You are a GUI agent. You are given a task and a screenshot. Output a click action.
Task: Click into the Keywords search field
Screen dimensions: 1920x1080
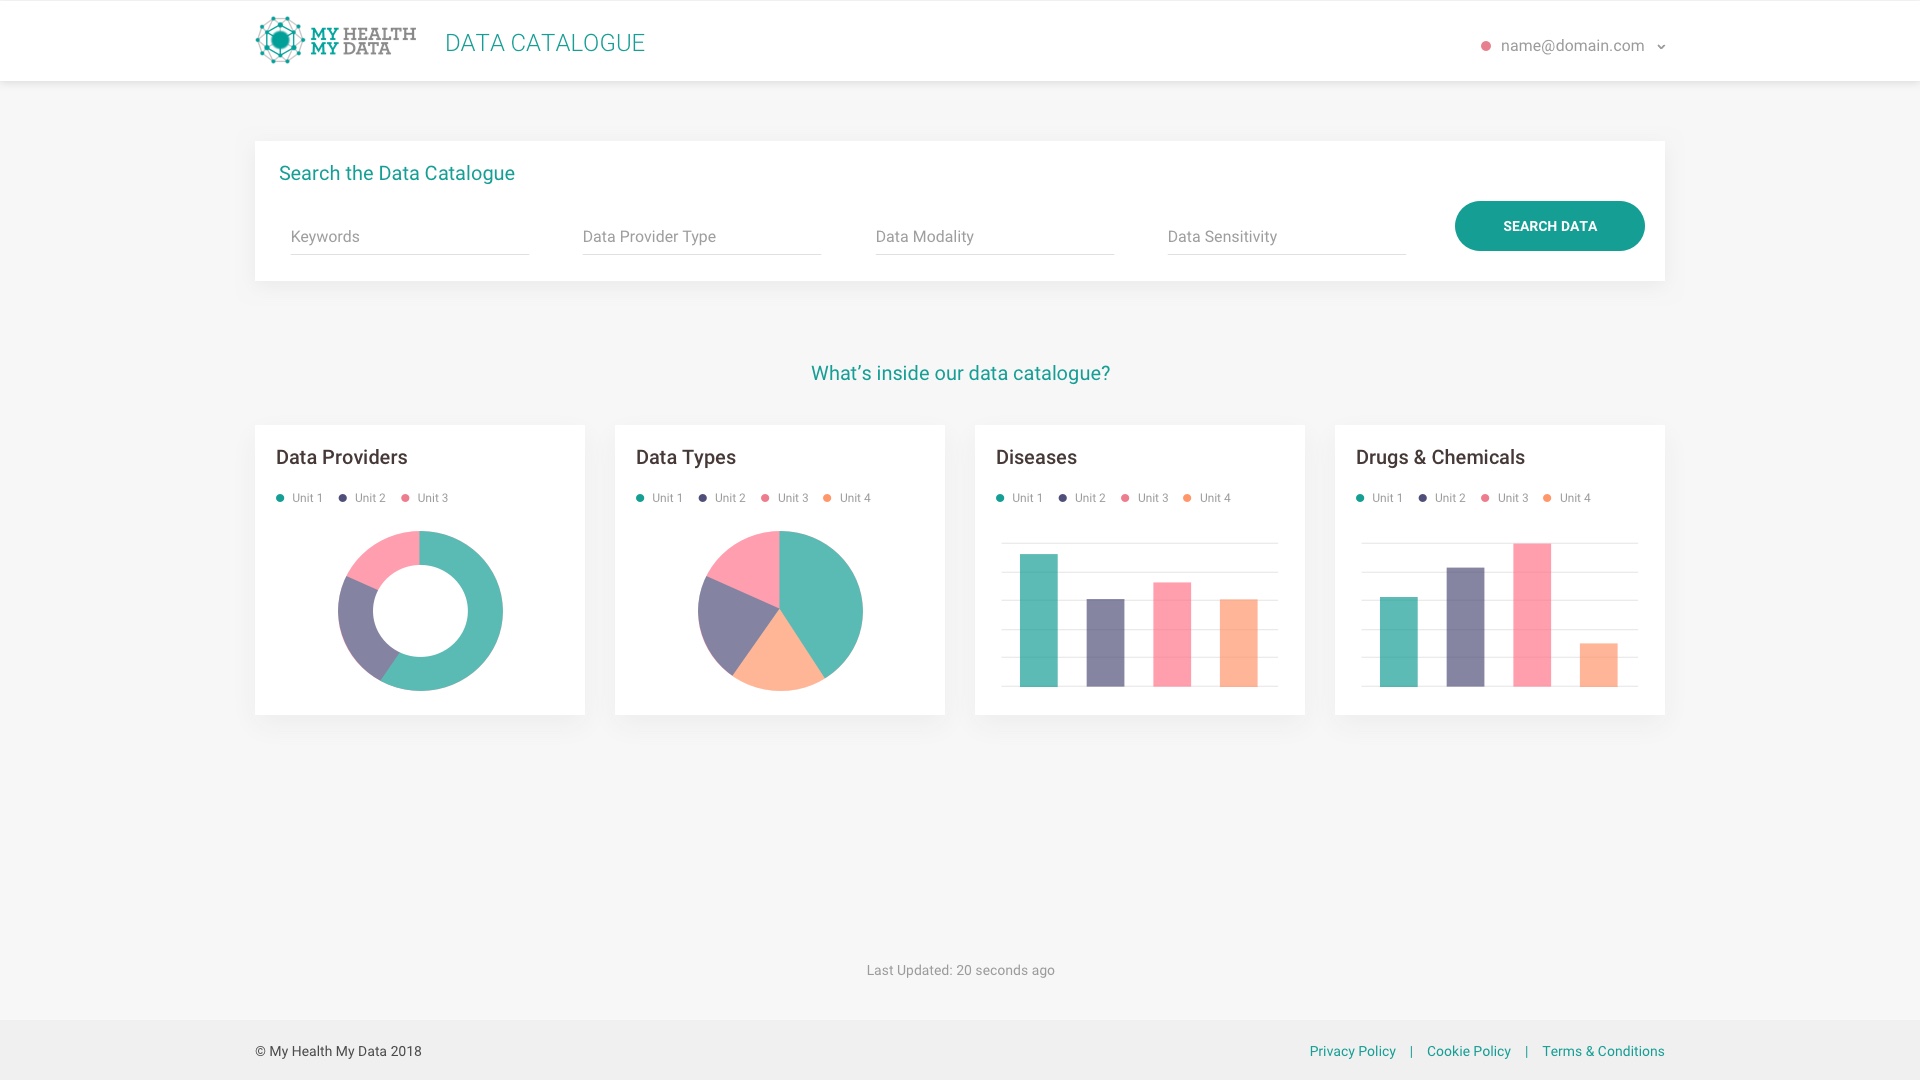[409, 237]
